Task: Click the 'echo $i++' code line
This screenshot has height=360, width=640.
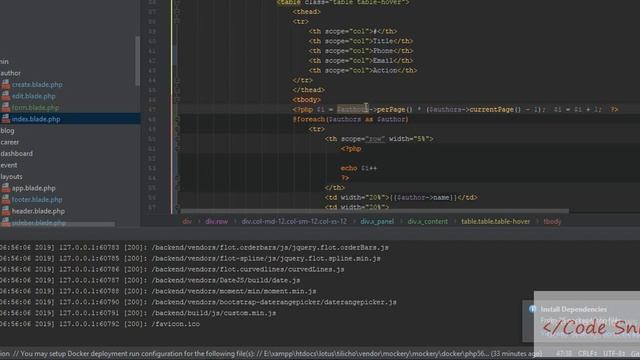Action: (359, 168)
